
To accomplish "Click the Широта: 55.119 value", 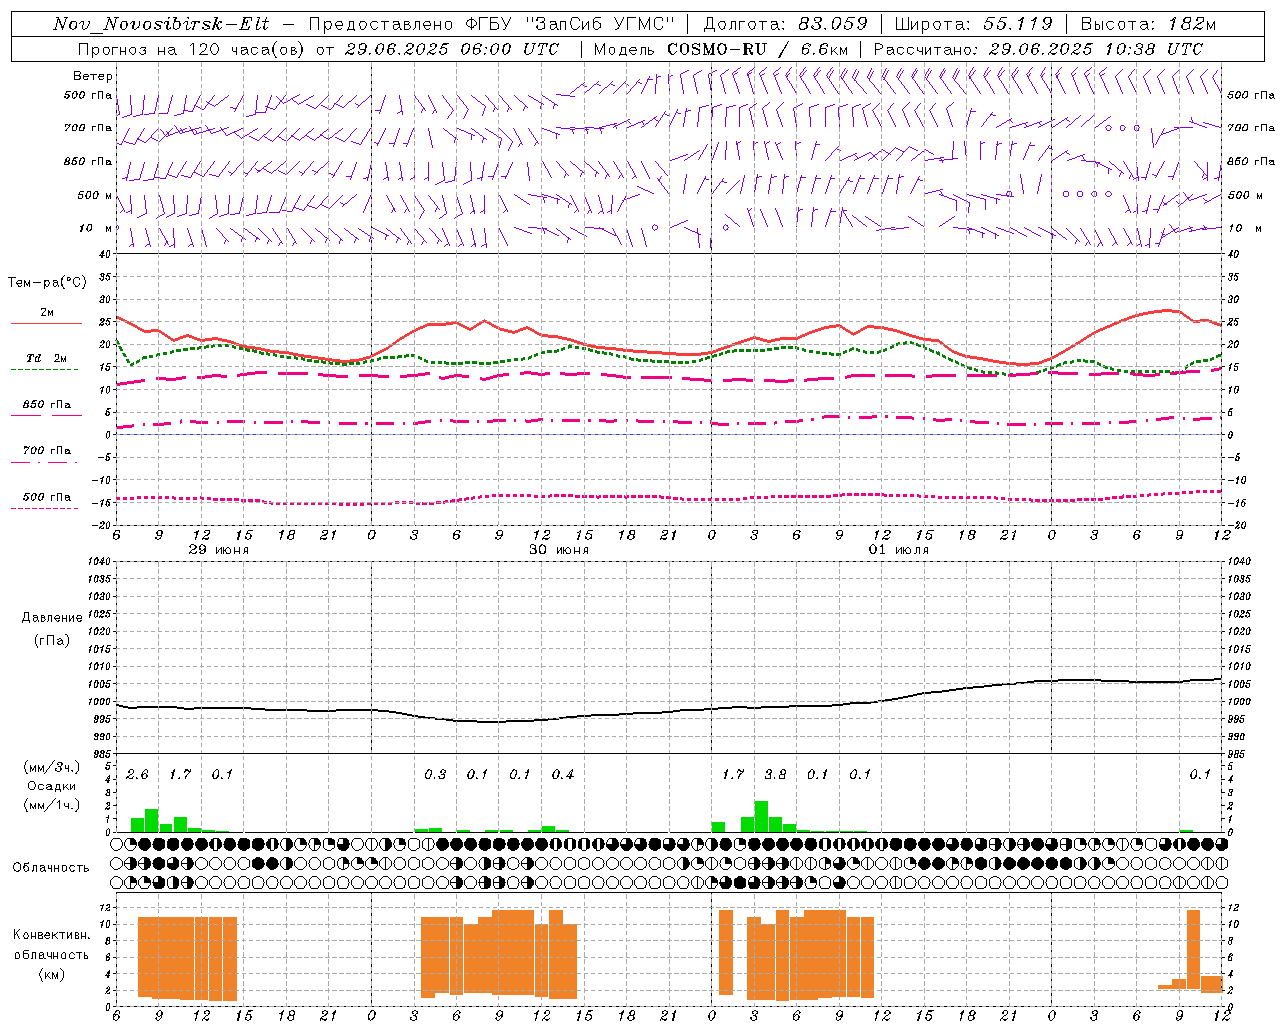I will click(973, 24).
